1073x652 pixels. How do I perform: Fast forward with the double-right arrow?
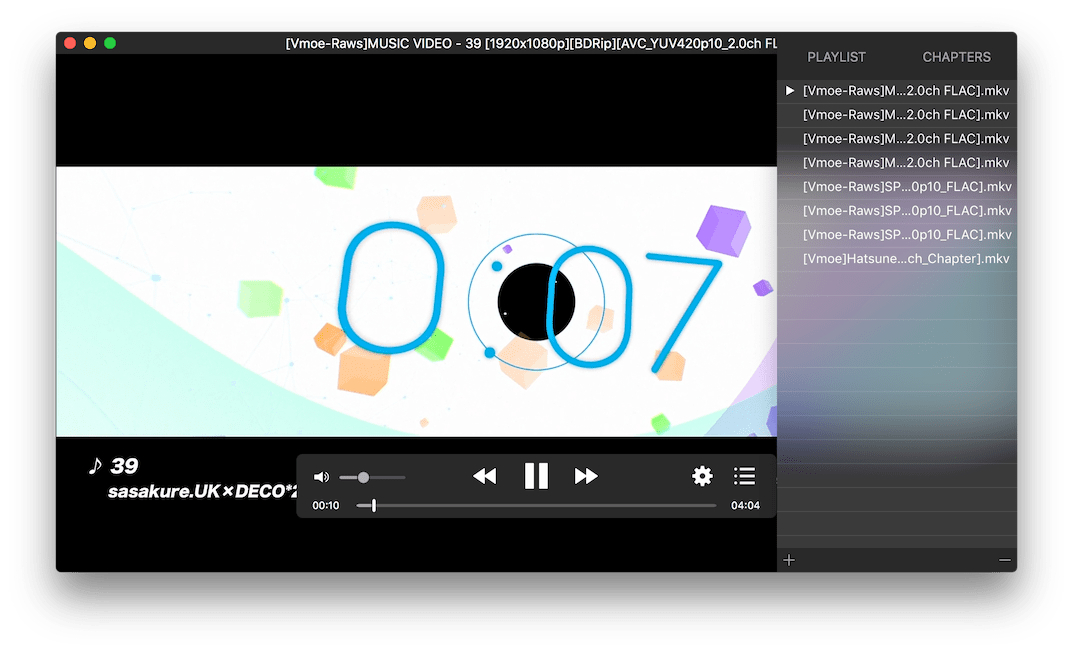586,477
